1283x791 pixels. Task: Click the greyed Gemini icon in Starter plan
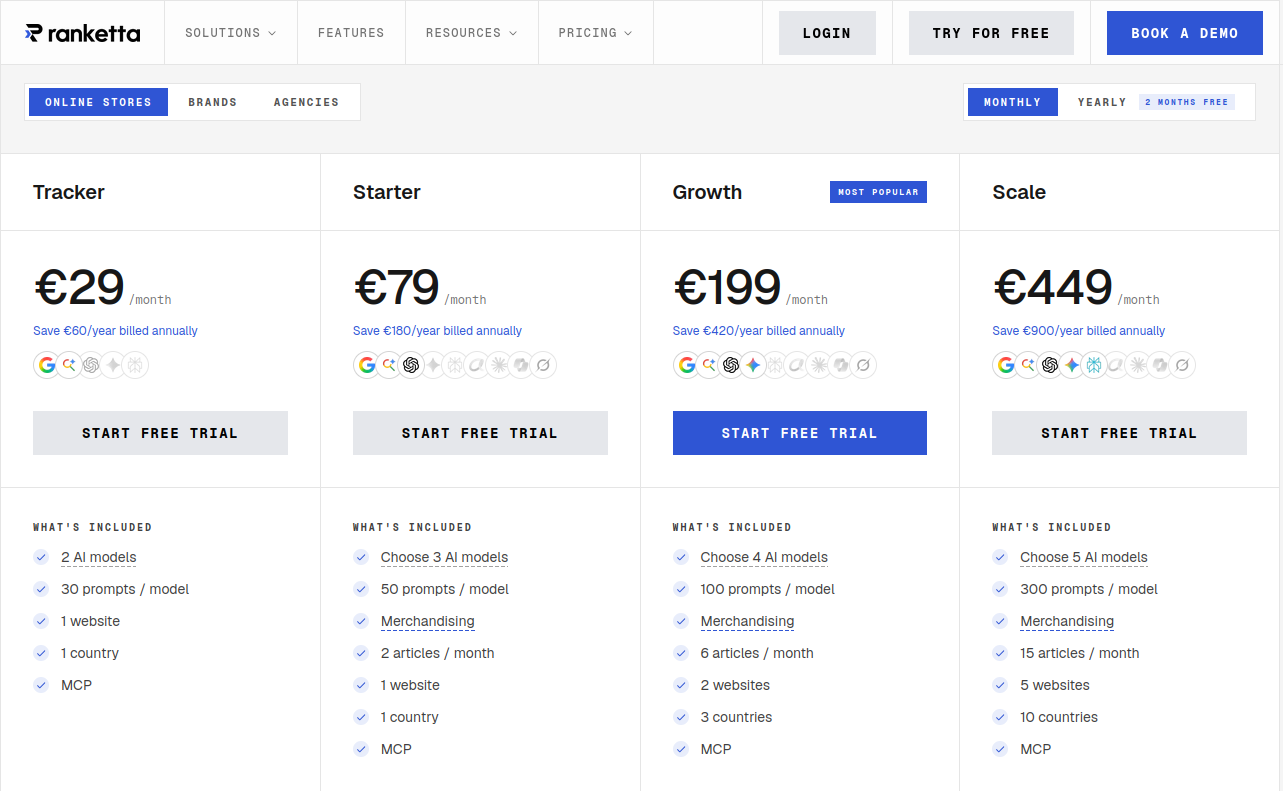[x=433, y=365]
